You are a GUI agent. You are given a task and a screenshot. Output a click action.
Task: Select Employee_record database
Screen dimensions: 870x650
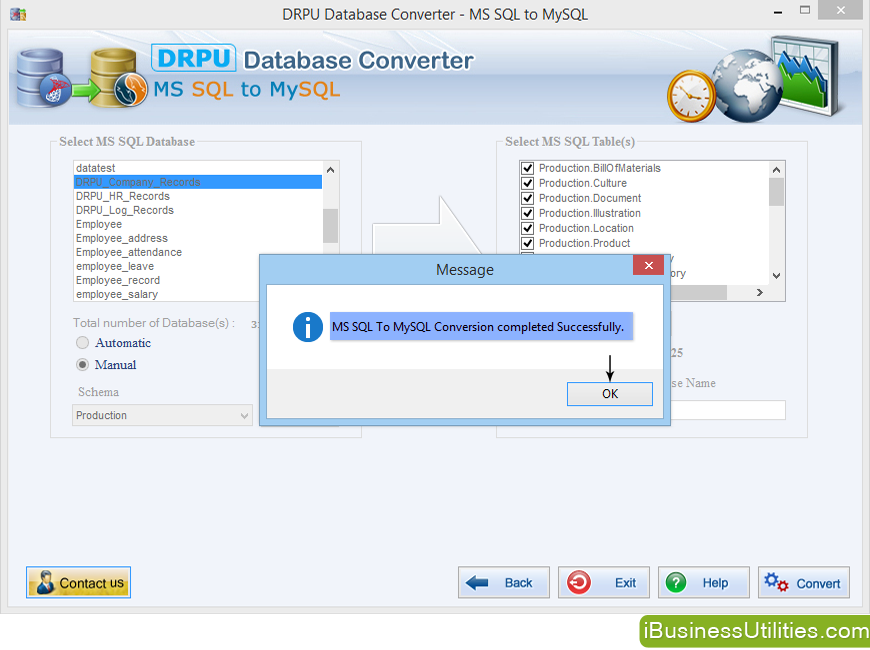166,280
